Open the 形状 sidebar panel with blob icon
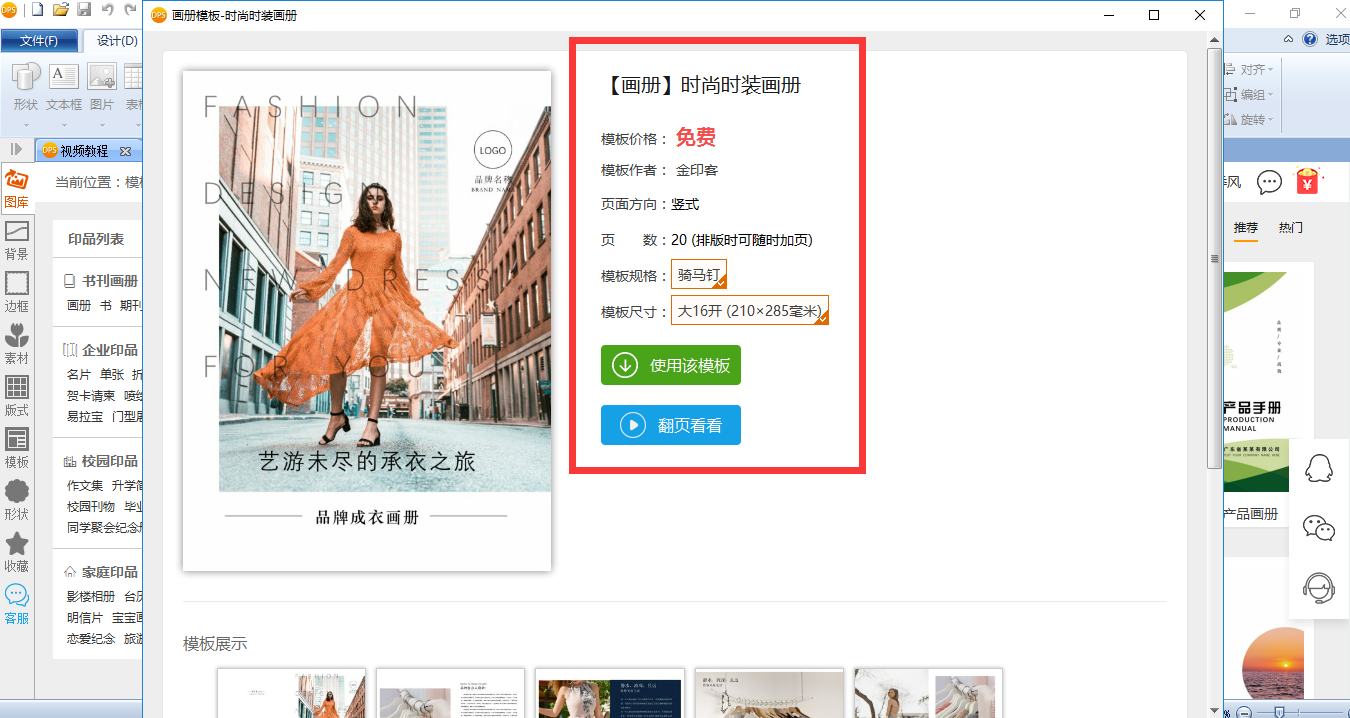This screenshot has width=1350, height=718. point(17,501)
